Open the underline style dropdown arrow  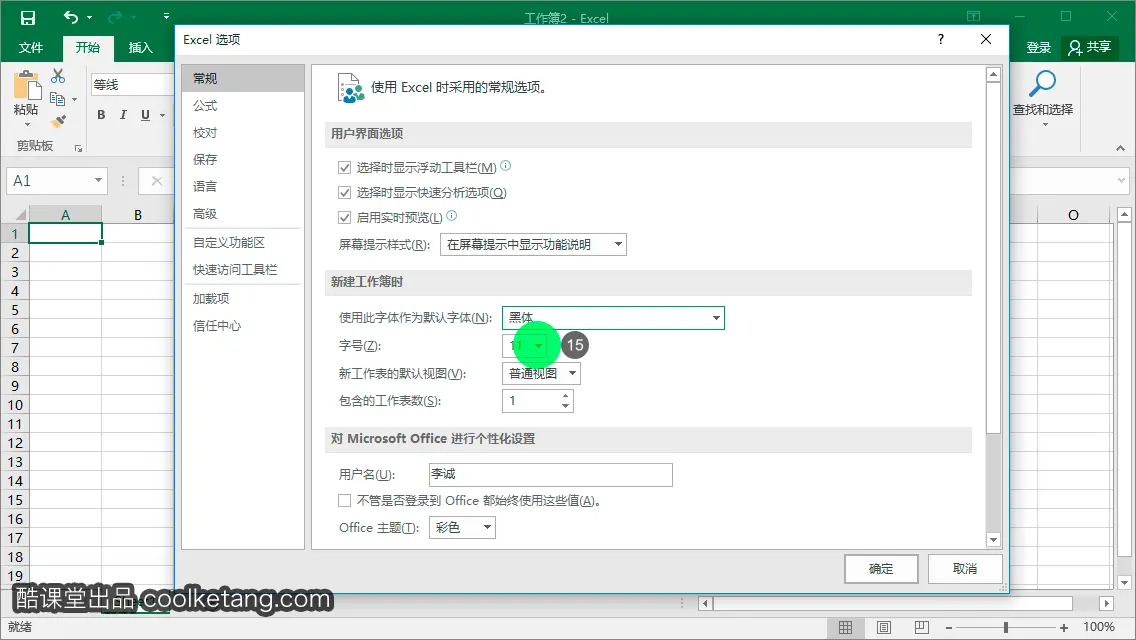tap(162, 115)
